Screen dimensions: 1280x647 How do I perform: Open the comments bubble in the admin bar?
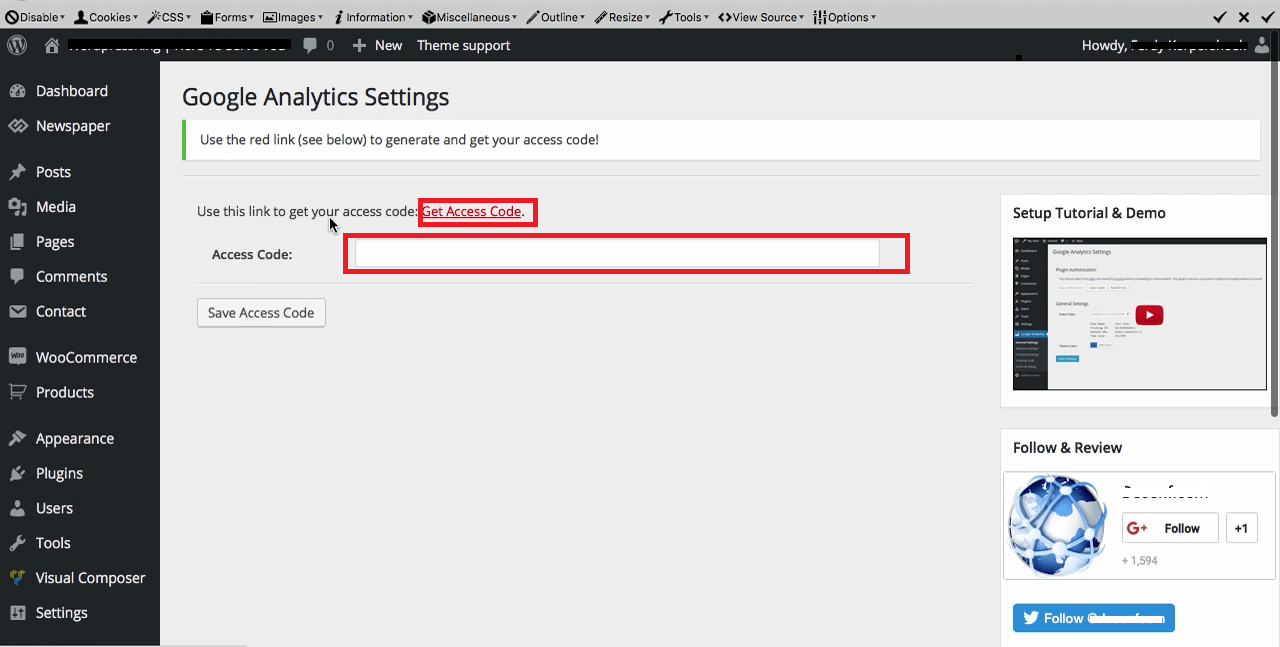(311, 45)
